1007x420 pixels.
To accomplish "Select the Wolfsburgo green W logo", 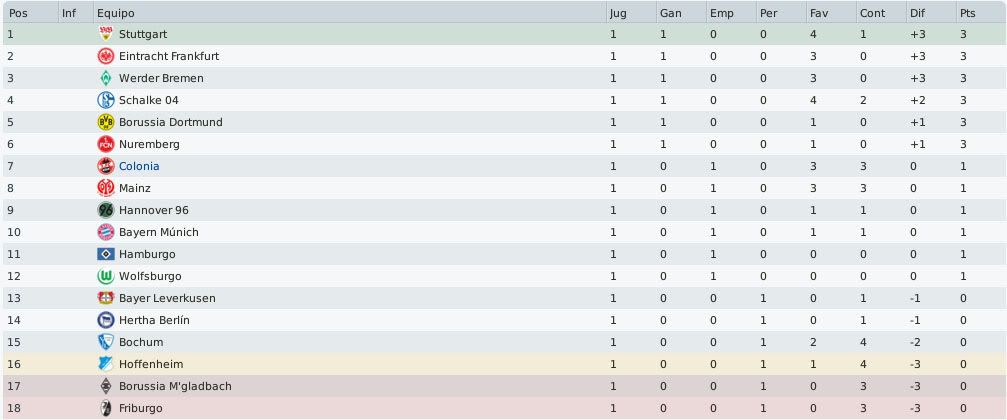I will click(x=105, y=276).
